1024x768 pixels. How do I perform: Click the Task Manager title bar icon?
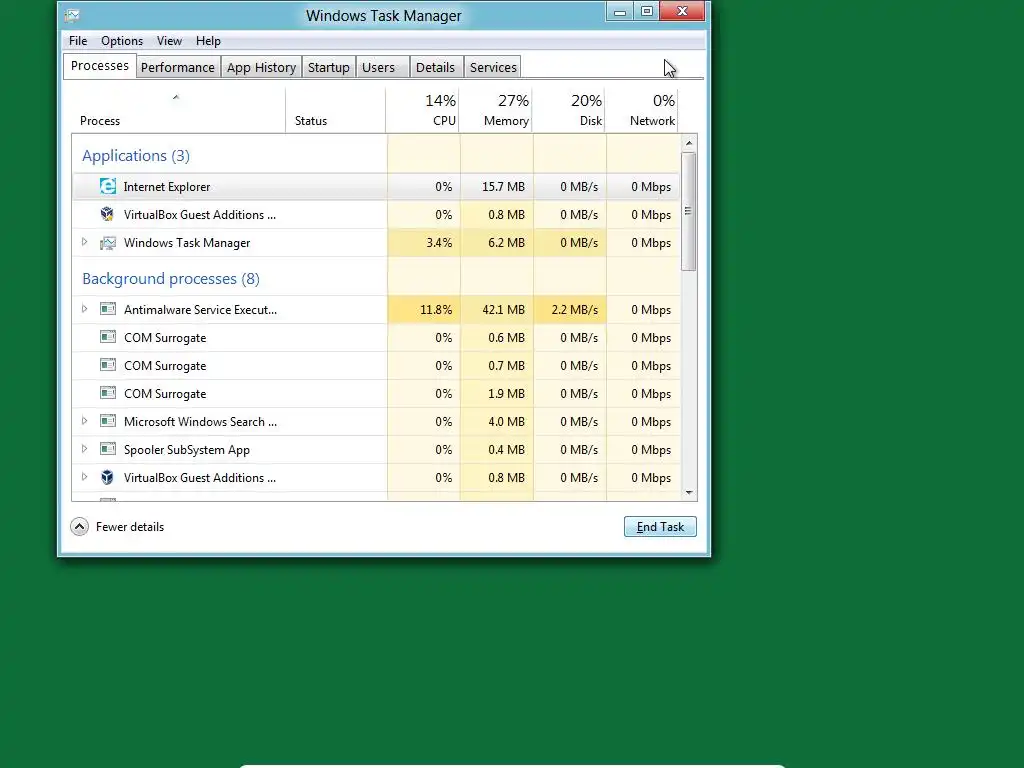coord(72,15)
